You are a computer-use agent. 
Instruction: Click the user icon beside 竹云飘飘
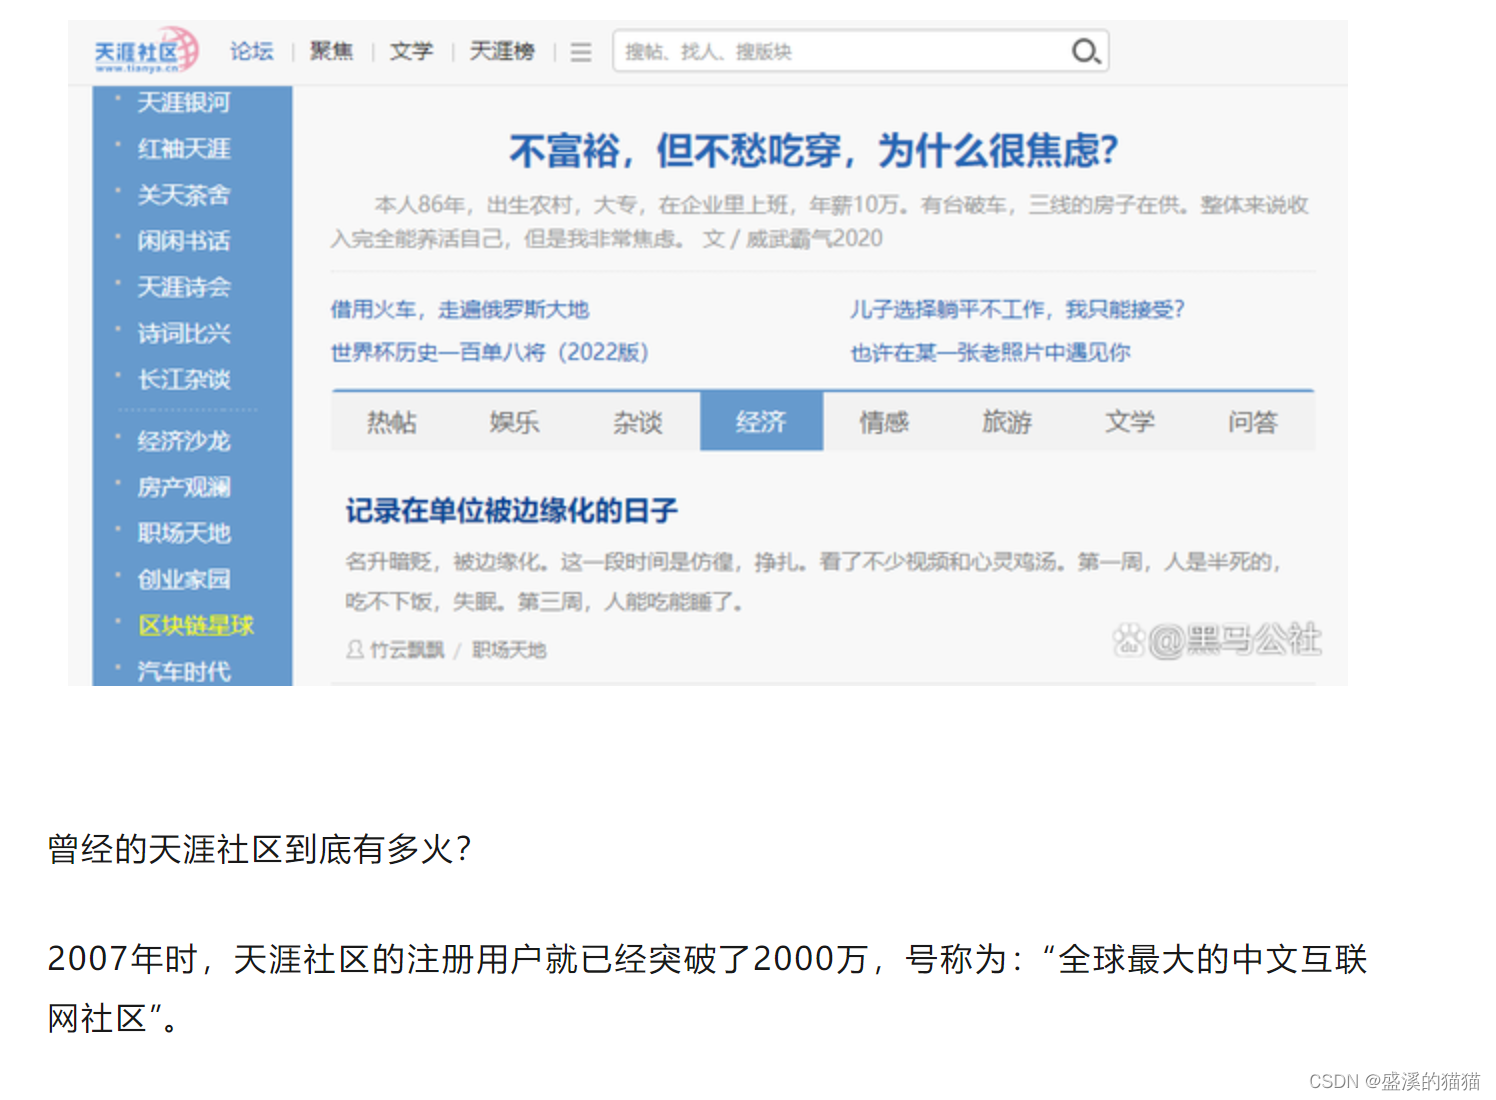click(355, 650)
